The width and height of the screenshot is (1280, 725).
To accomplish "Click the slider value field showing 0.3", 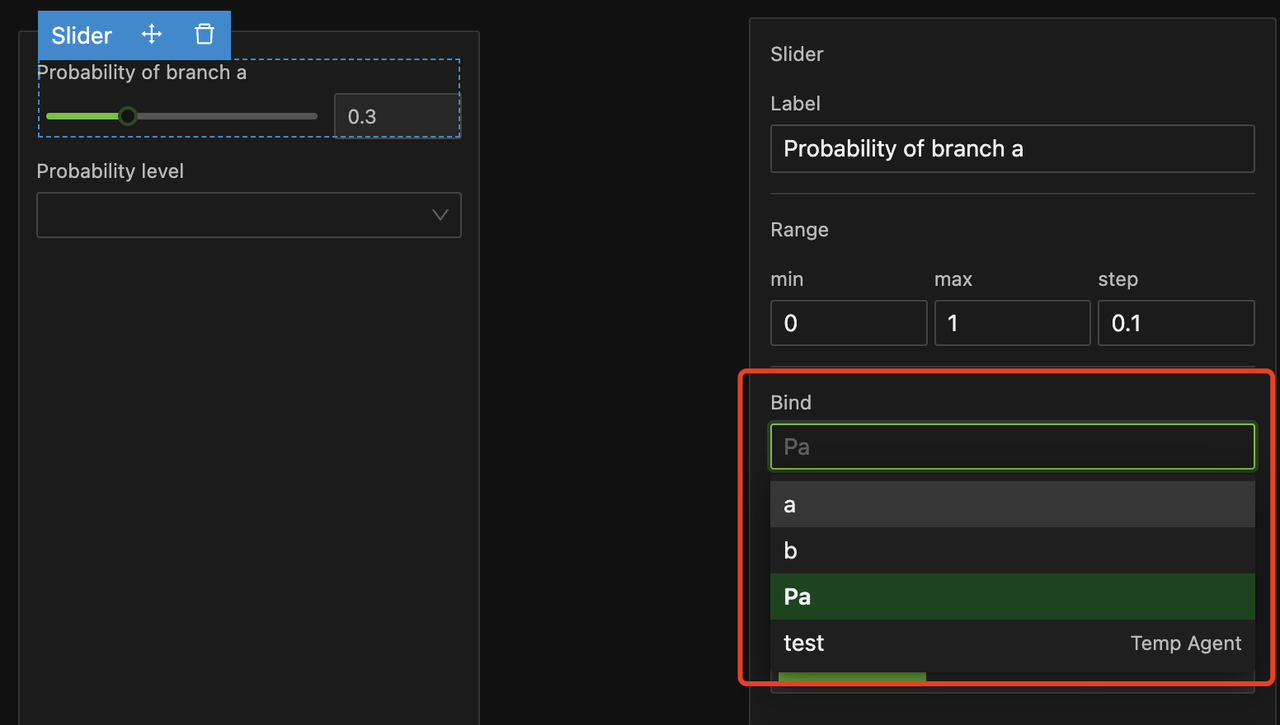I will pos(396,116).
